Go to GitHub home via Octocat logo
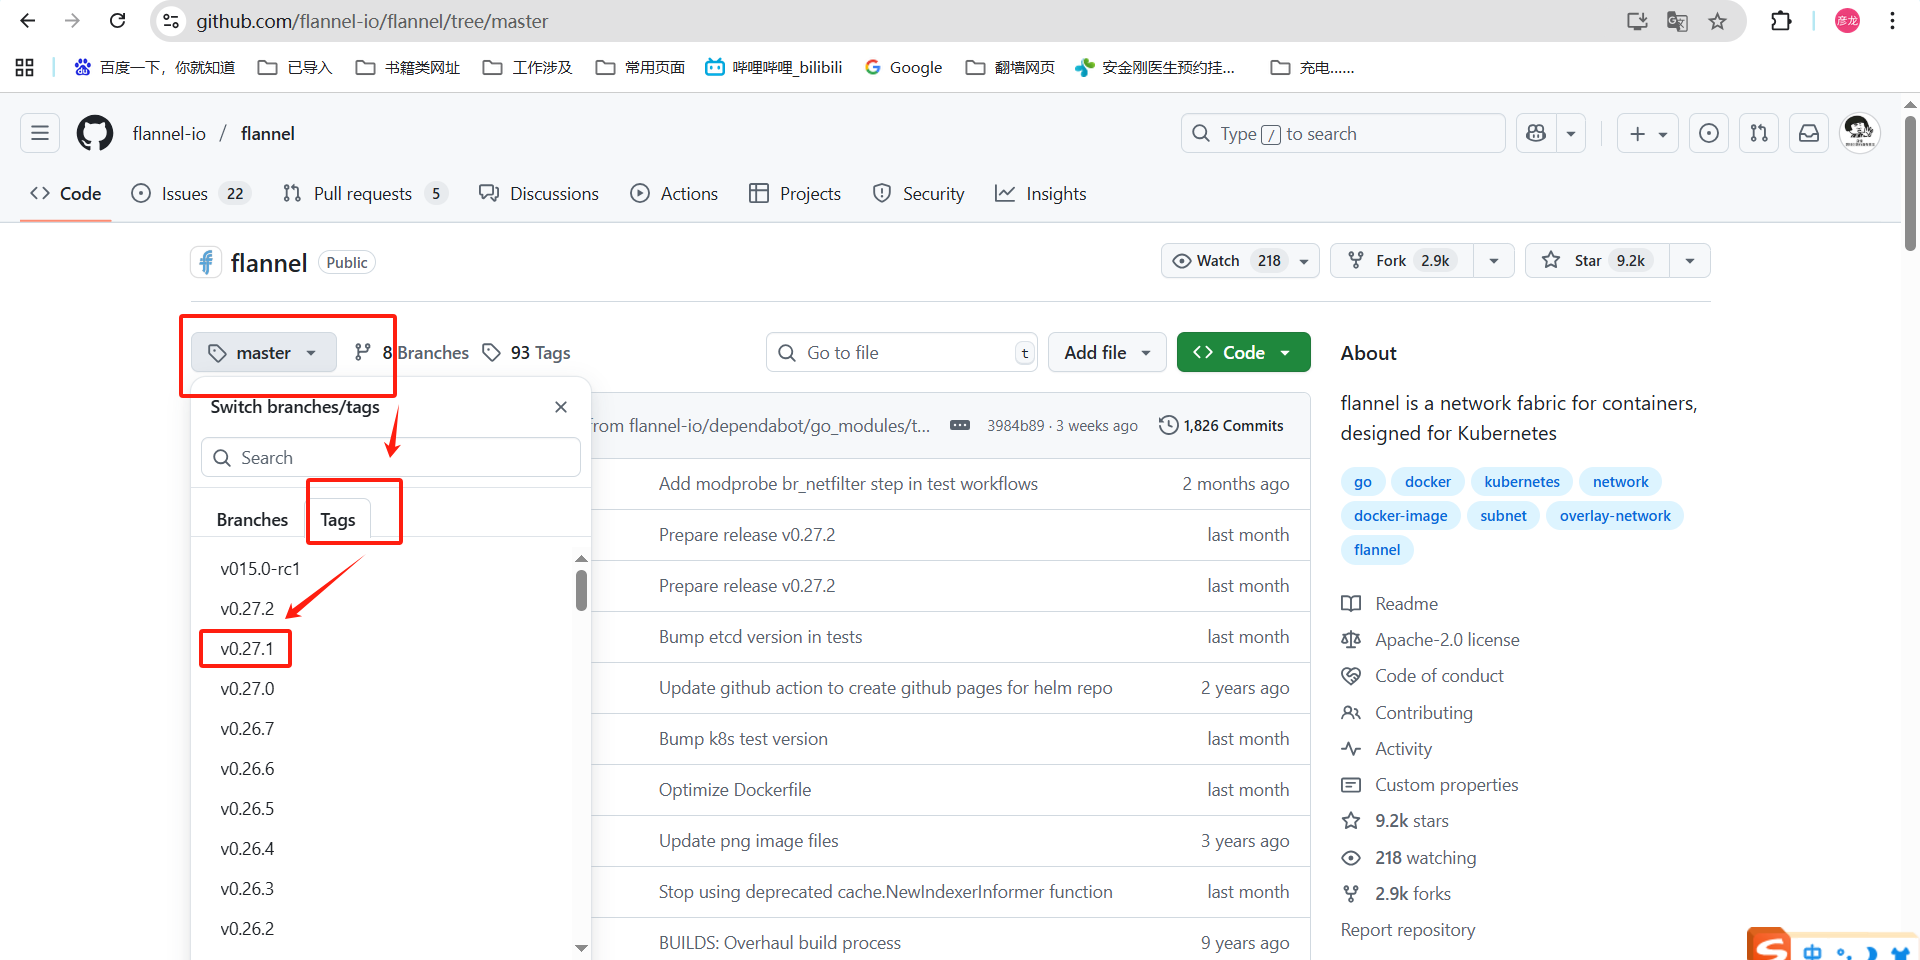The image size is (1920, 960). click(95, 133)
